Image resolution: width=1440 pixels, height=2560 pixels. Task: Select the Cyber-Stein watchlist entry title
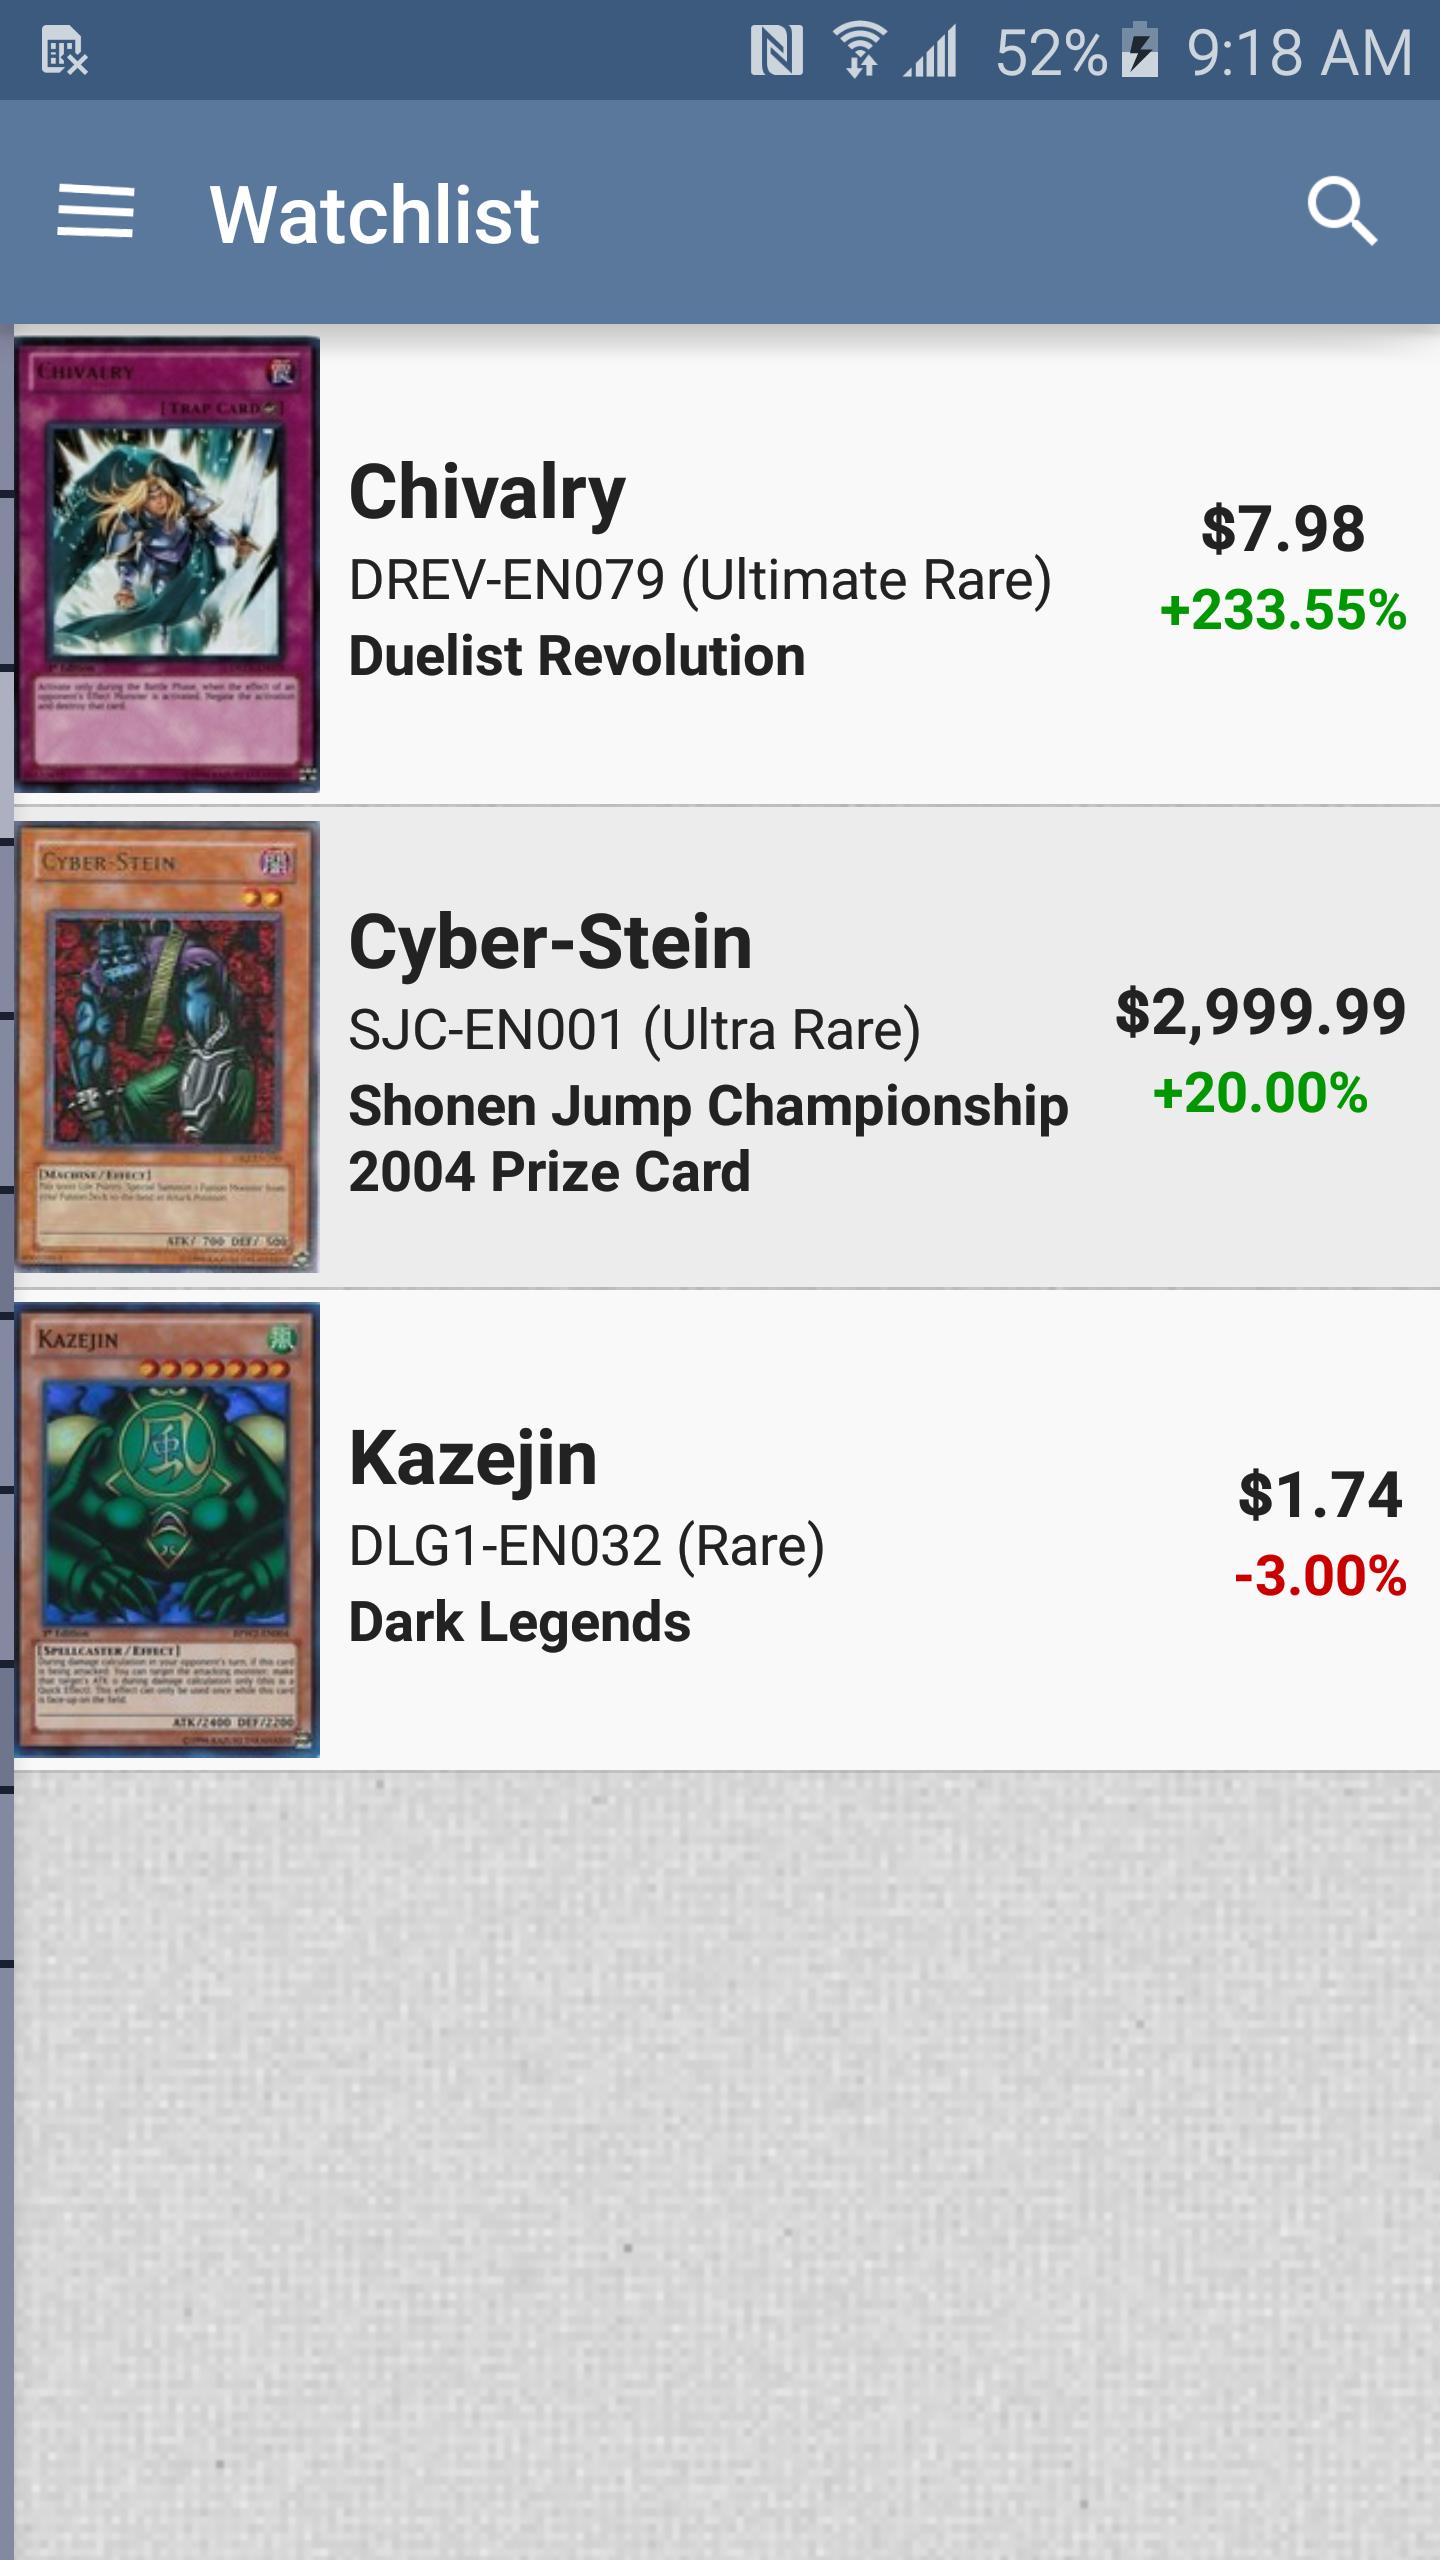pyautogui.click(x=550, y=942)
